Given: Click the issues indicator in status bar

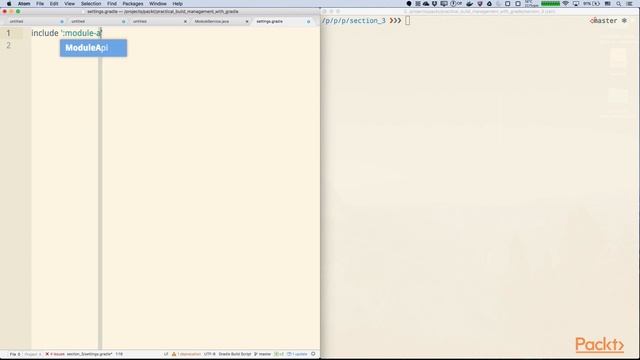Looking at the screenshot, I should point(55,354).
